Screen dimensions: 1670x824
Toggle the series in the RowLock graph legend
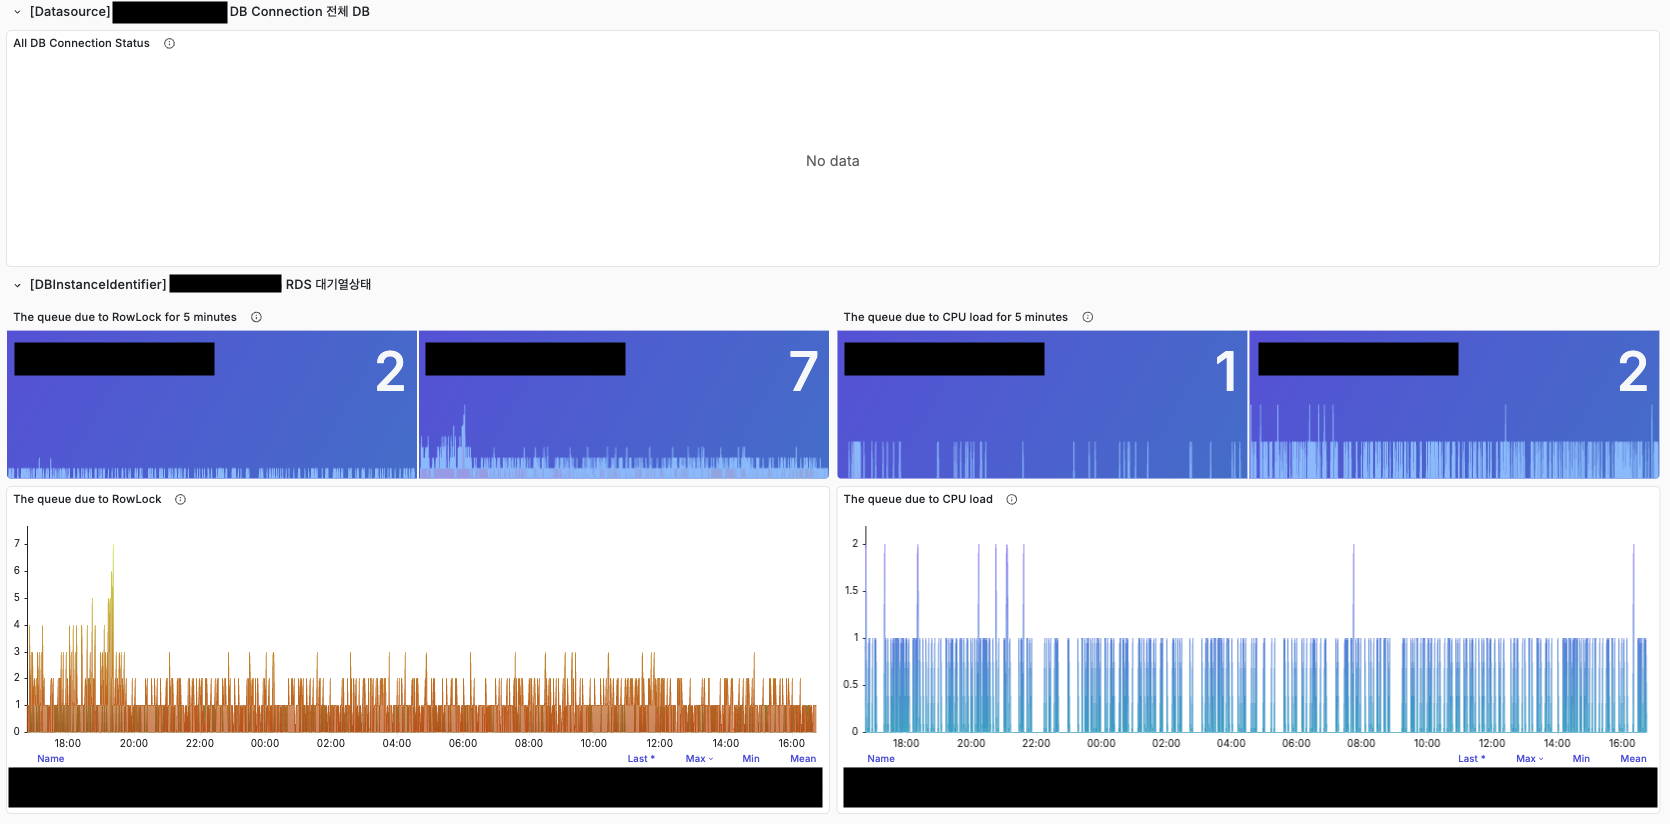(x=415, y=788)
